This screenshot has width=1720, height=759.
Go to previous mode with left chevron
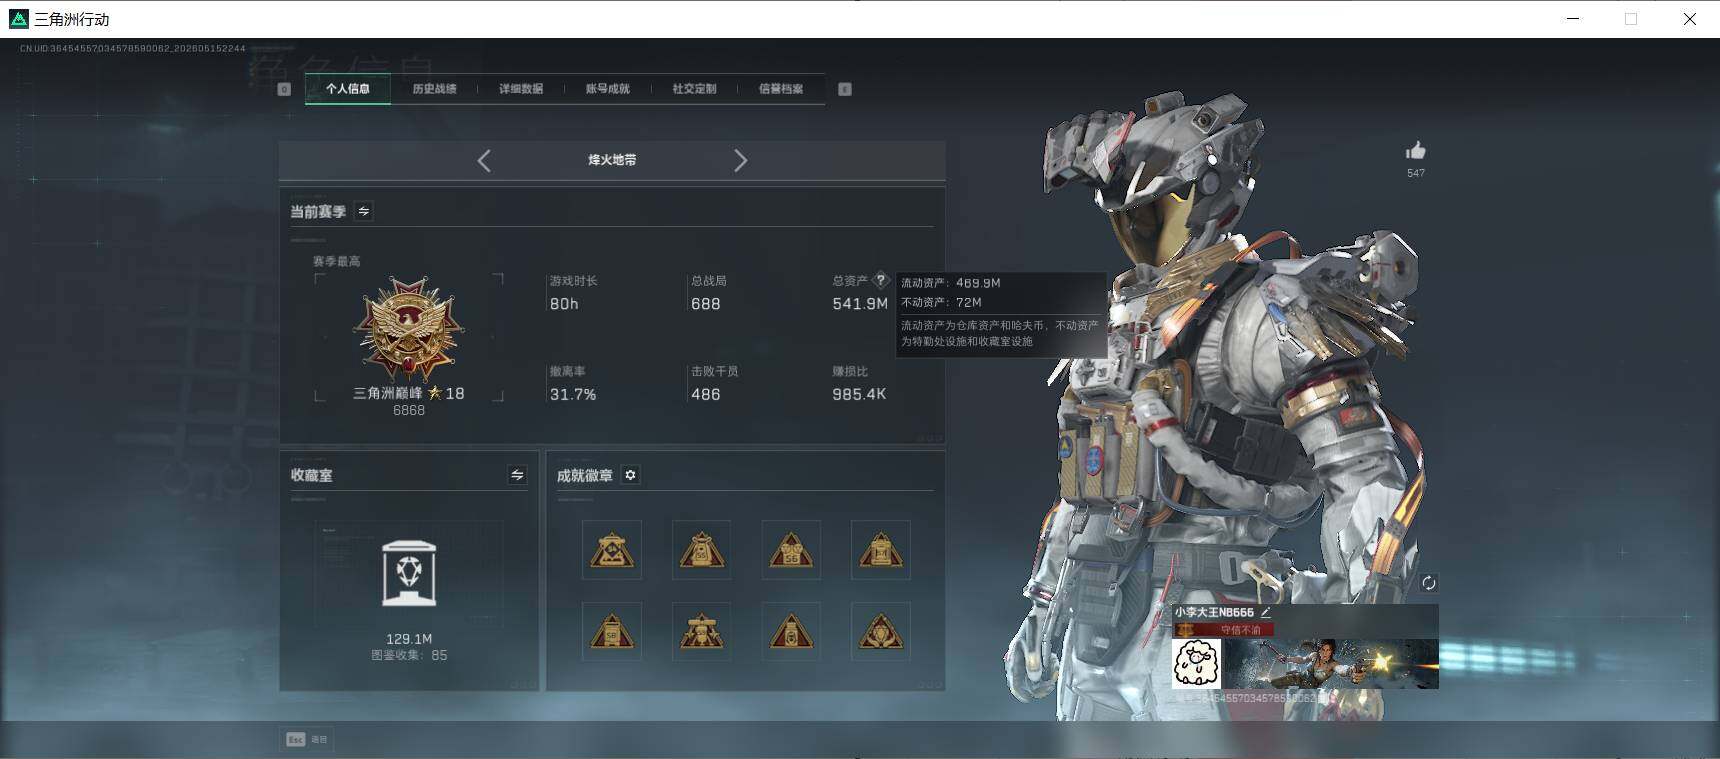pos(484,160)
